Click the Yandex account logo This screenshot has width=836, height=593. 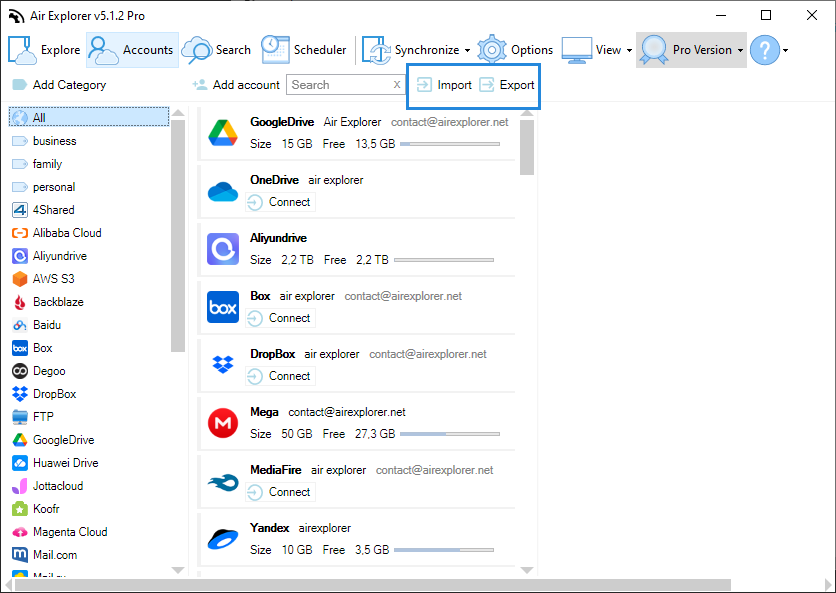coord(223,539)
